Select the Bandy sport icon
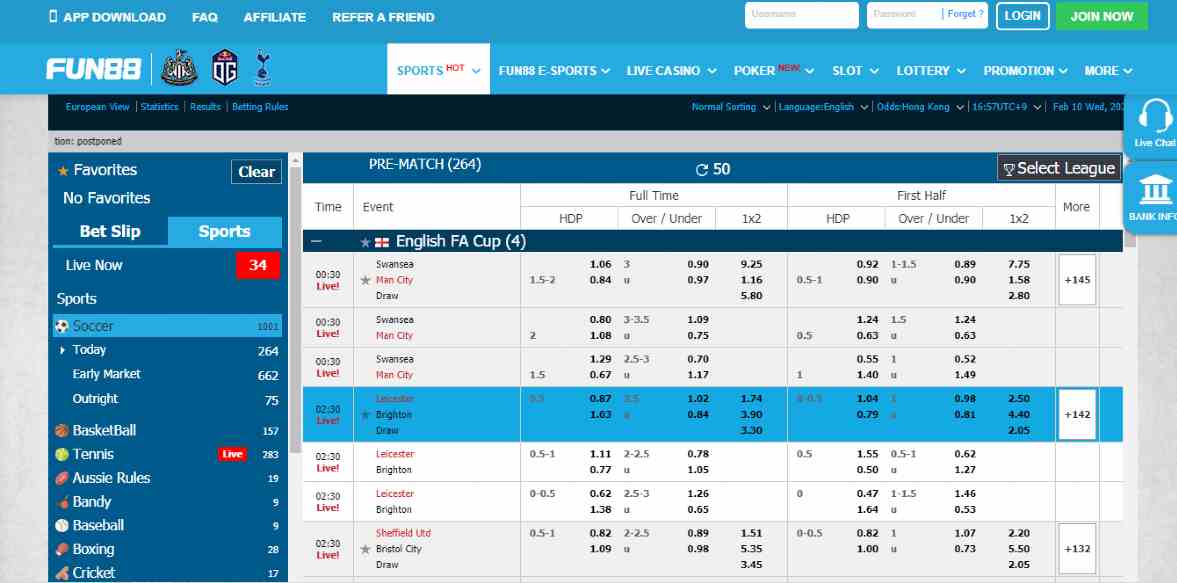Screen dimensions: 1177x583 62,502
